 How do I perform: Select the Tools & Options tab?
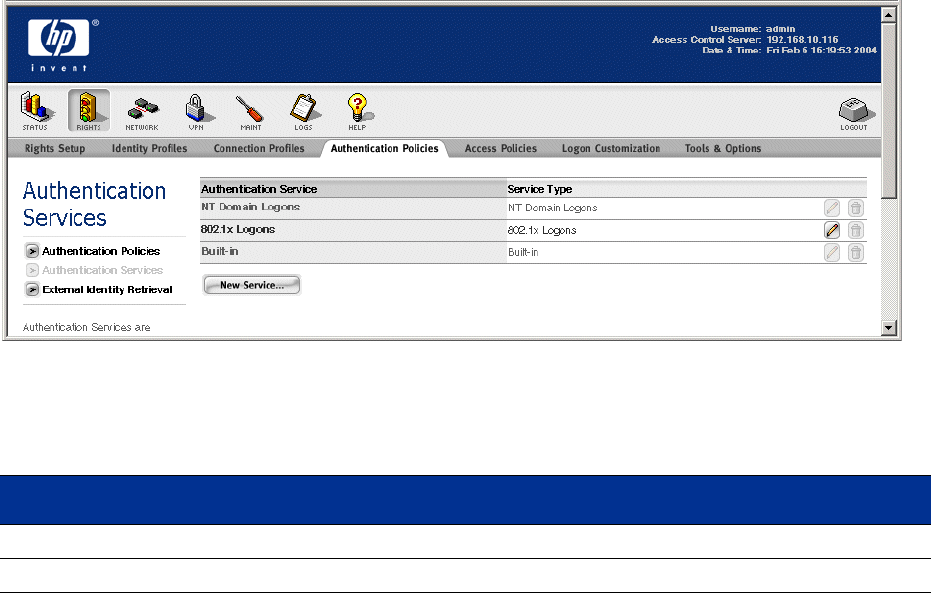[x=722, y=149]
